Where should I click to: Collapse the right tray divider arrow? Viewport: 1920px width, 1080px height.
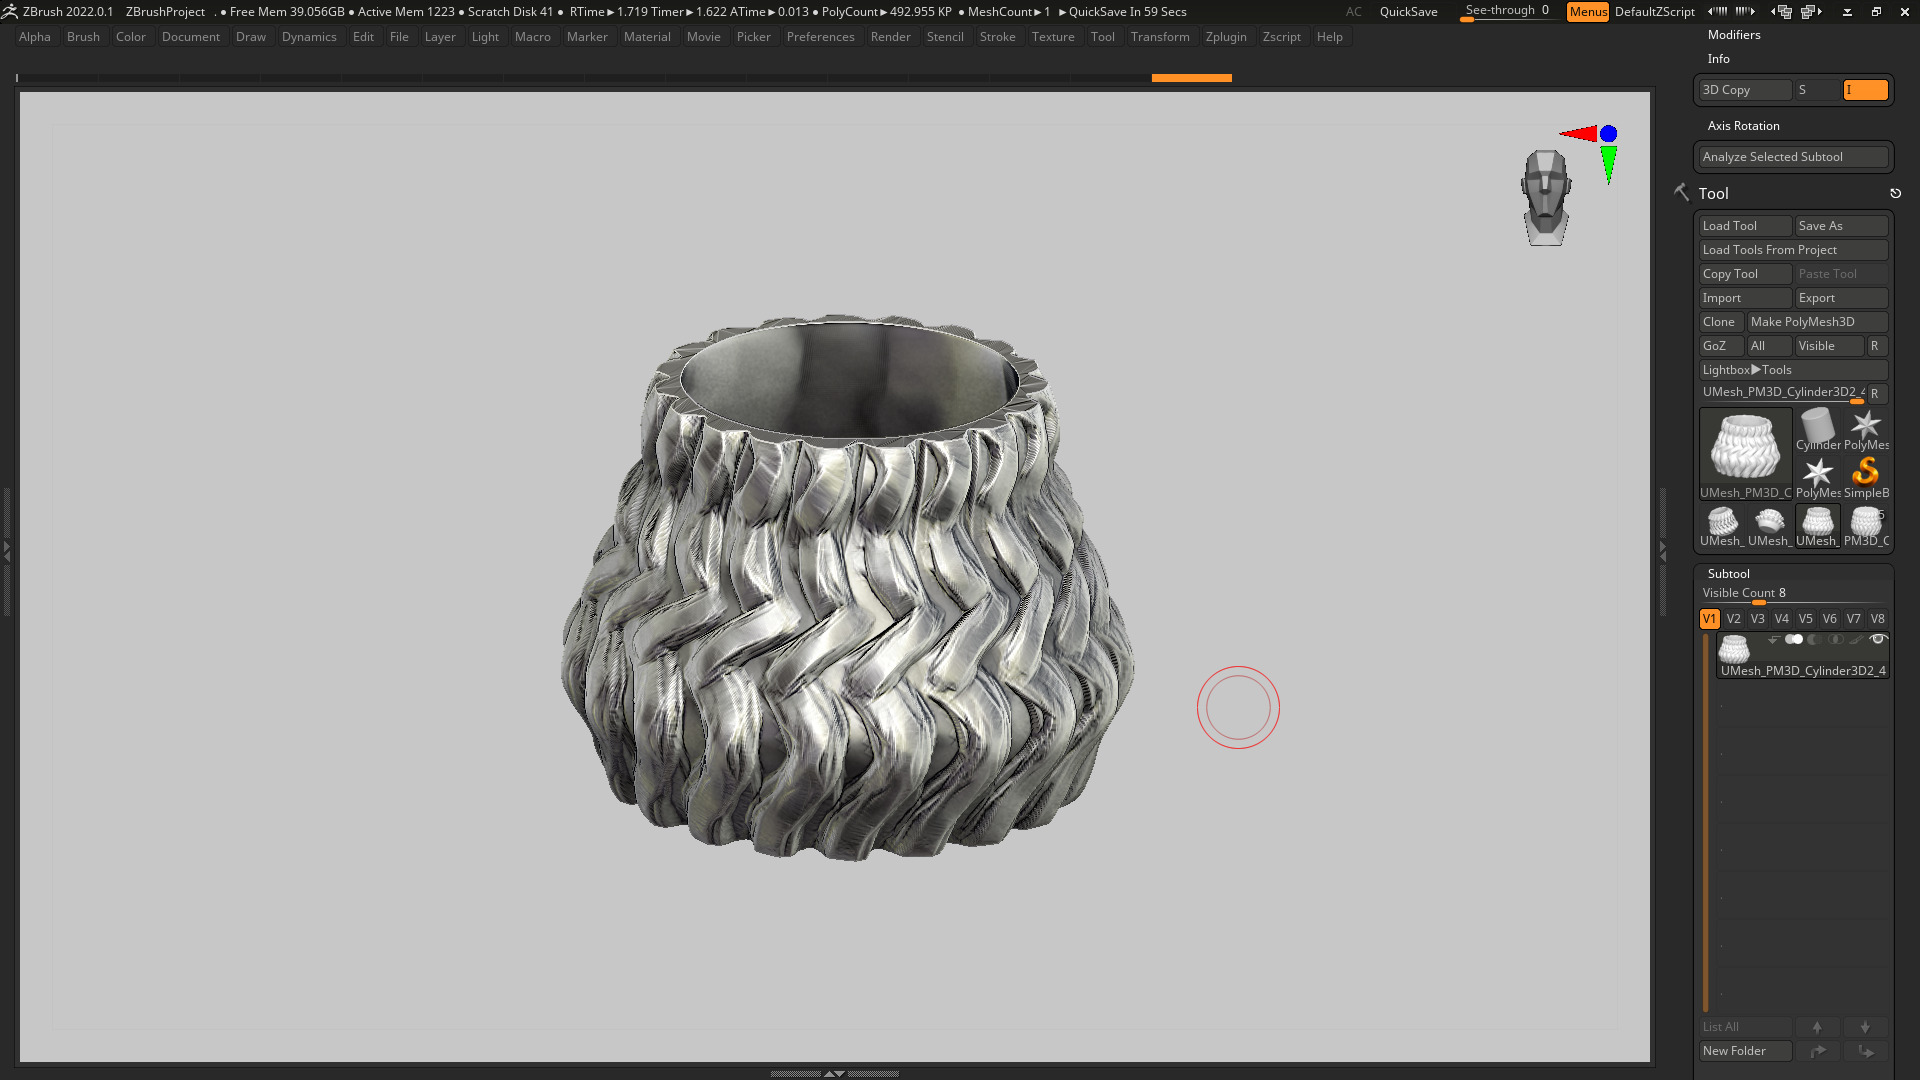pos(1663,550)
